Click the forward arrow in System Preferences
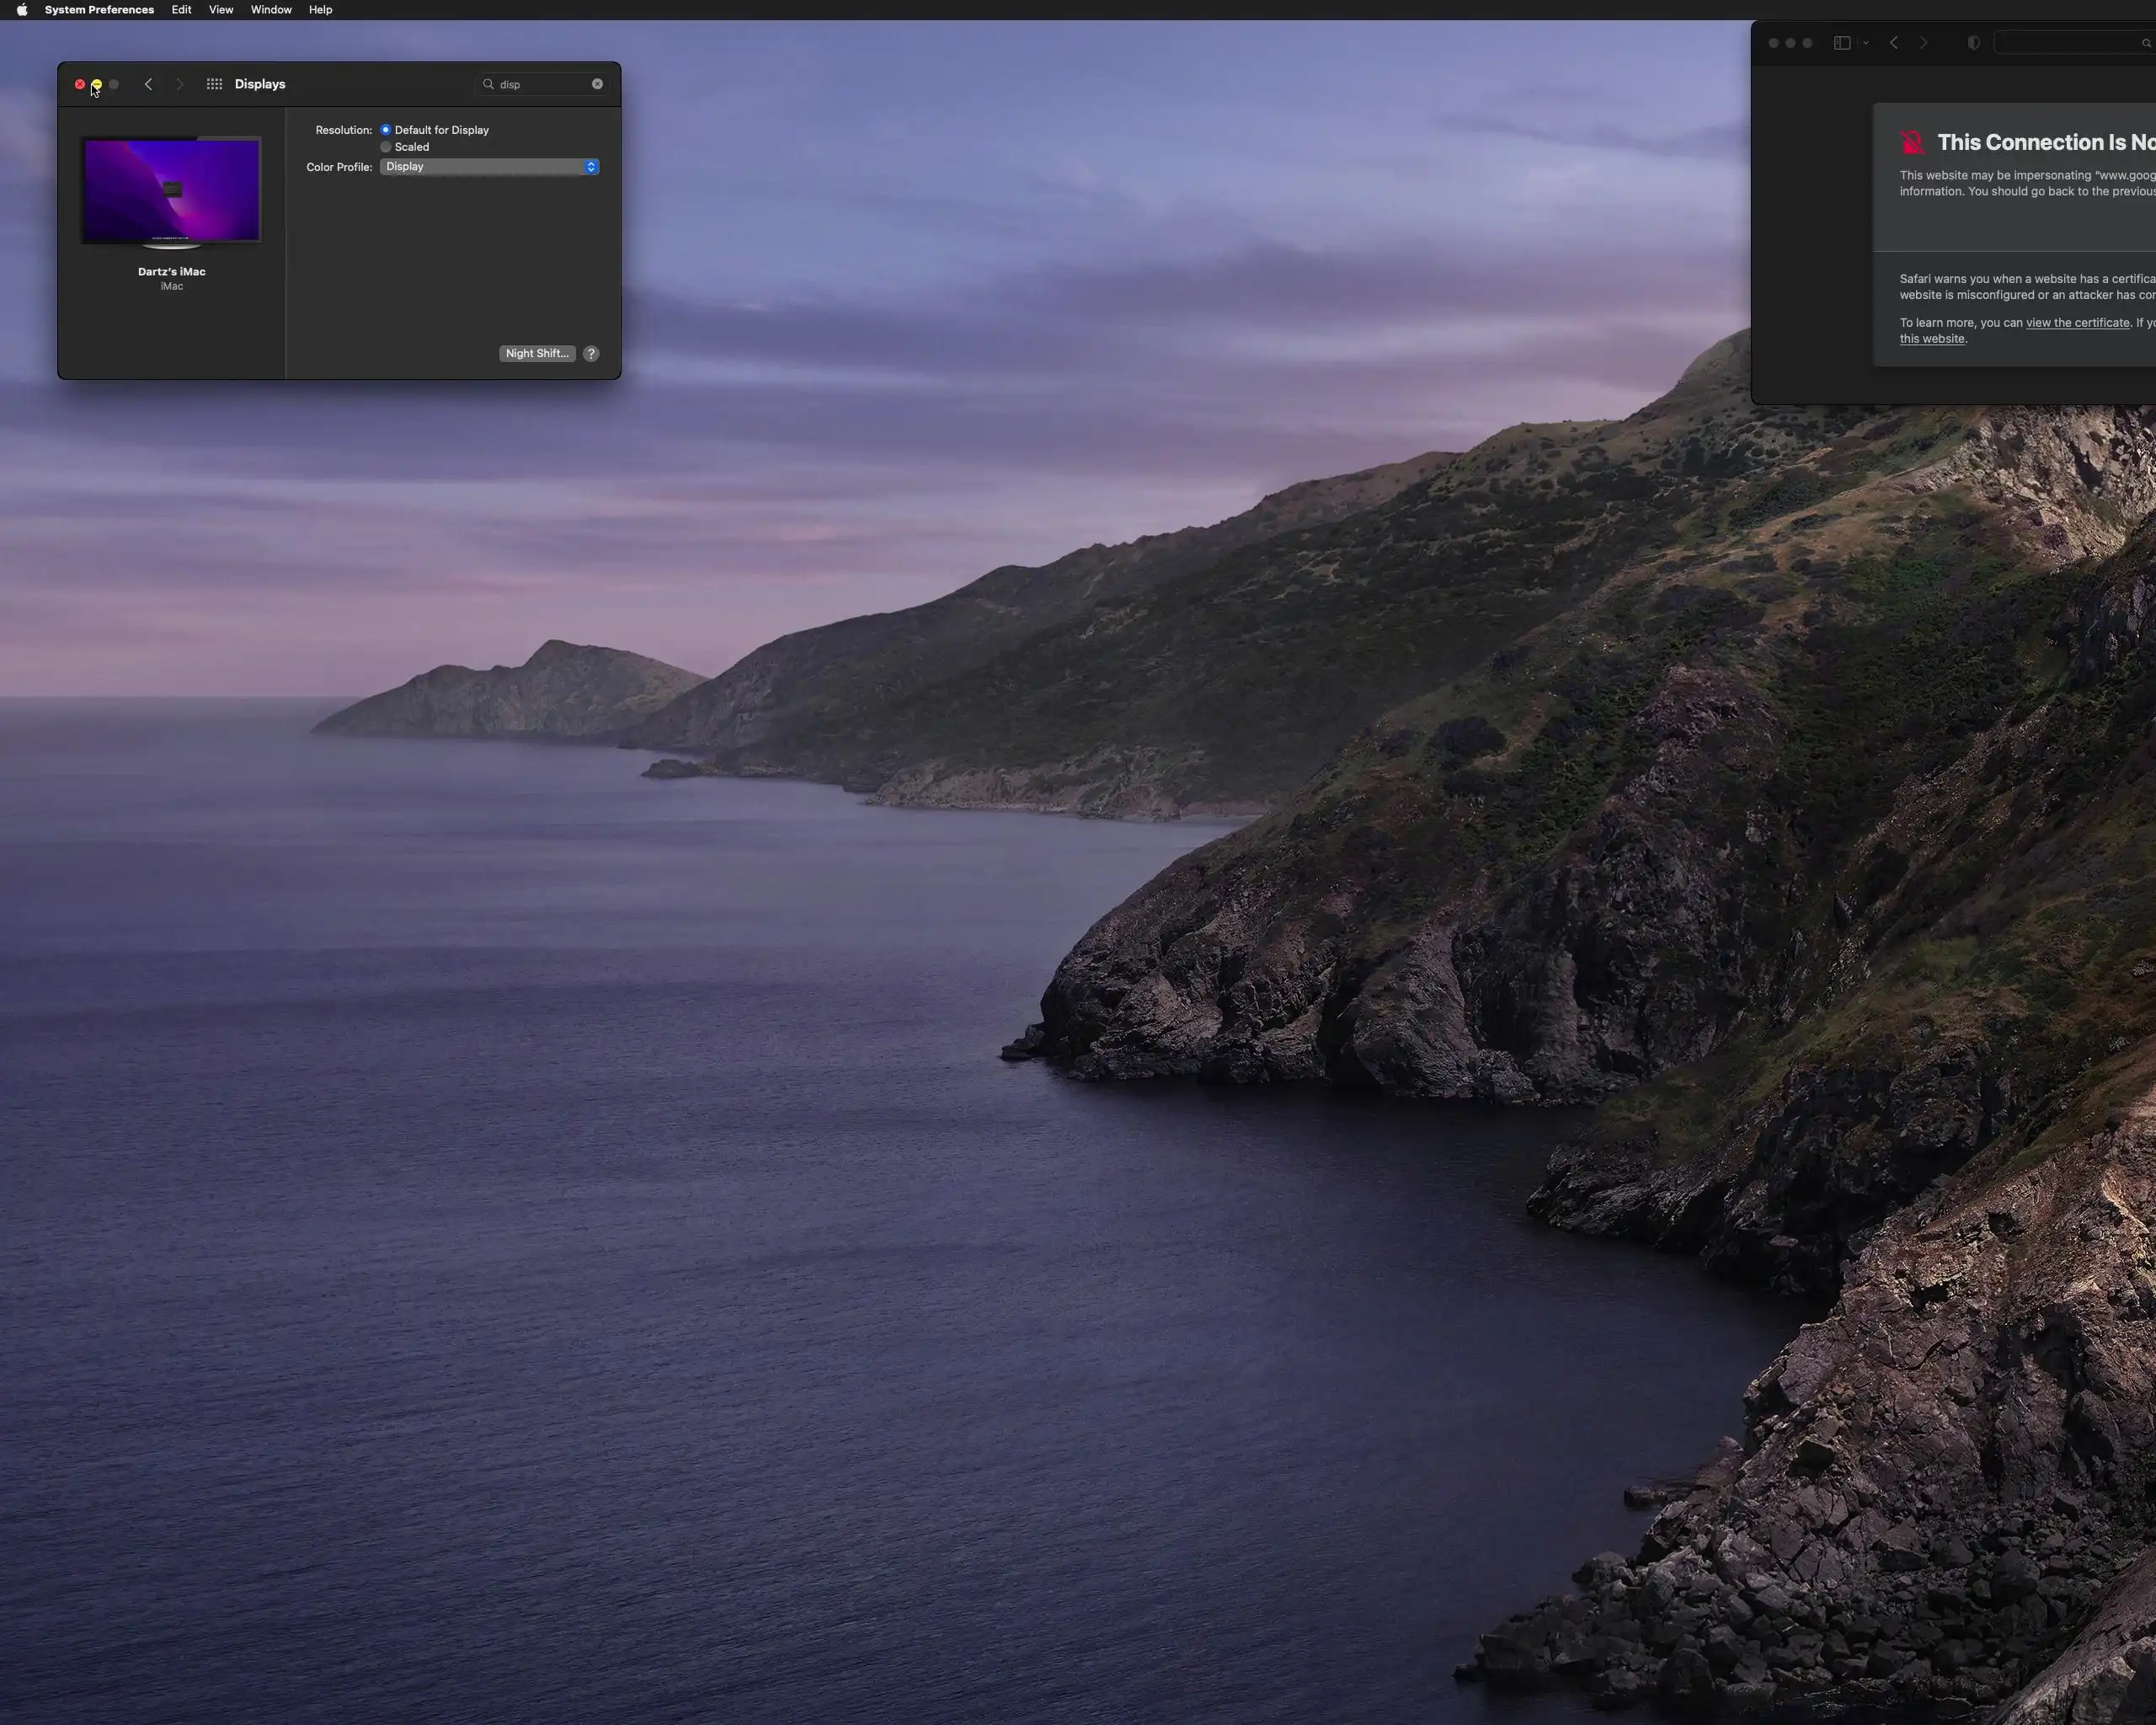 pos(180,84)
